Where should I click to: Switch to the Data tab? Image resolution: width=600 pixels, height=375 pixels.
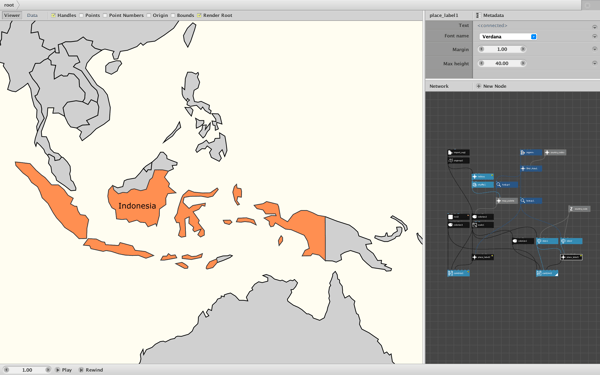(32, 15)
